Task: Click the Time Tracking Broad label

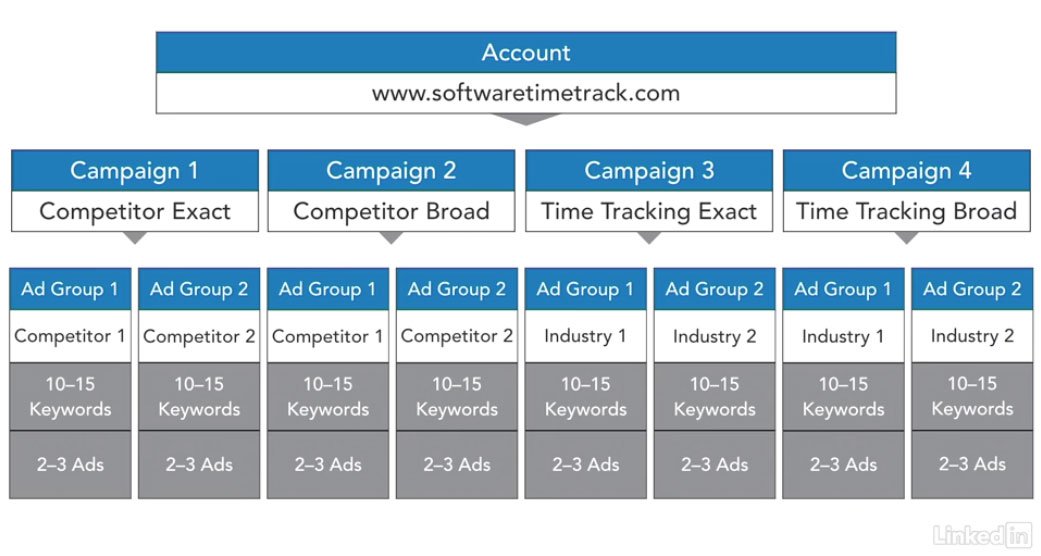Action: (906, 211)
